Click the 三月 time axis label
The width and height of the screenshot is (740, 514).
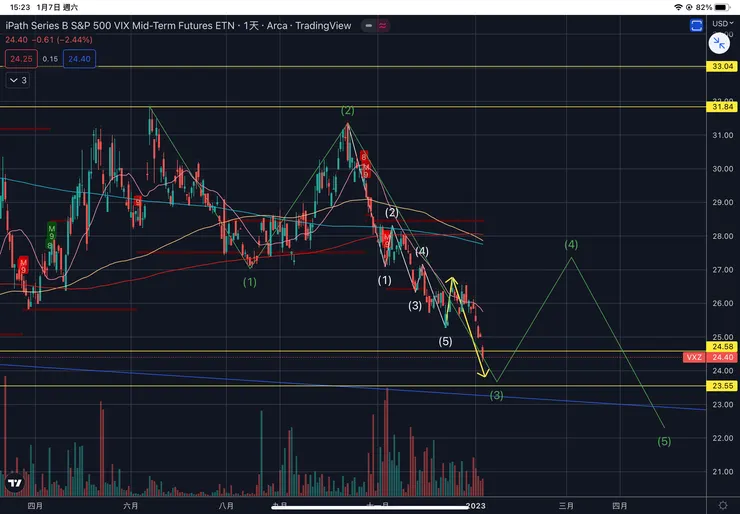[x=566, y=506]
